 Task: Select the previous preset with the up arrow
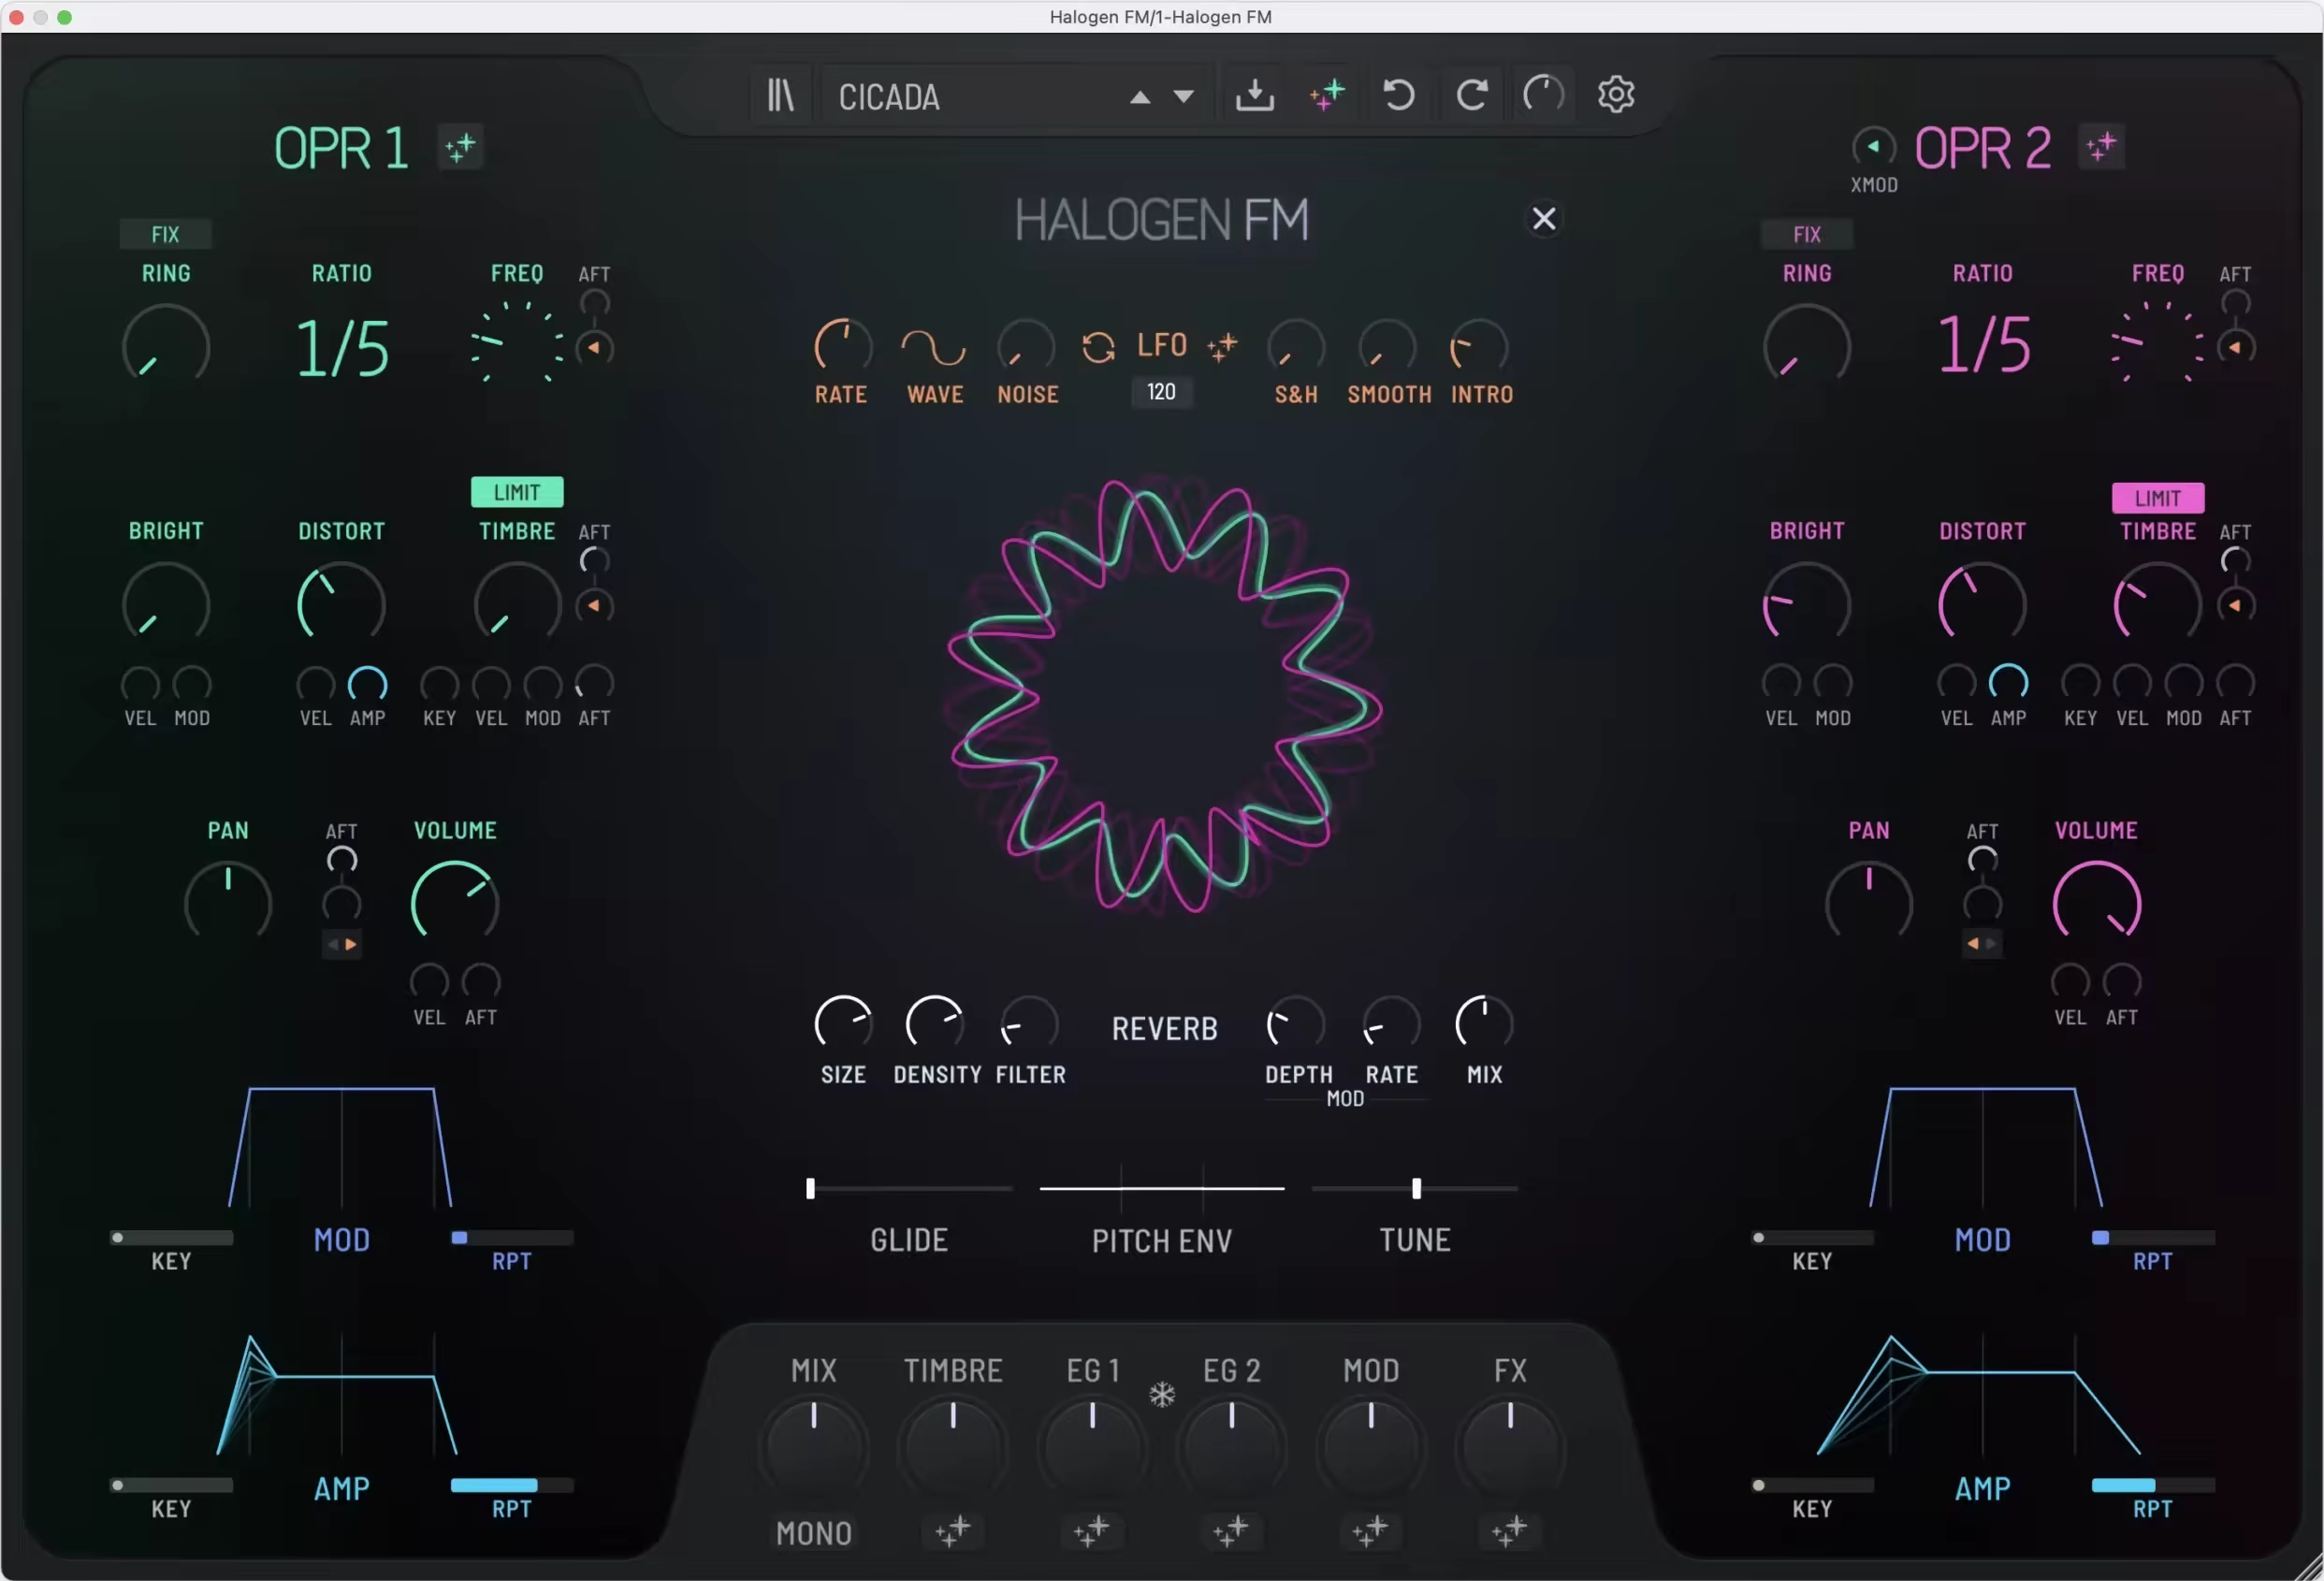1140,97
